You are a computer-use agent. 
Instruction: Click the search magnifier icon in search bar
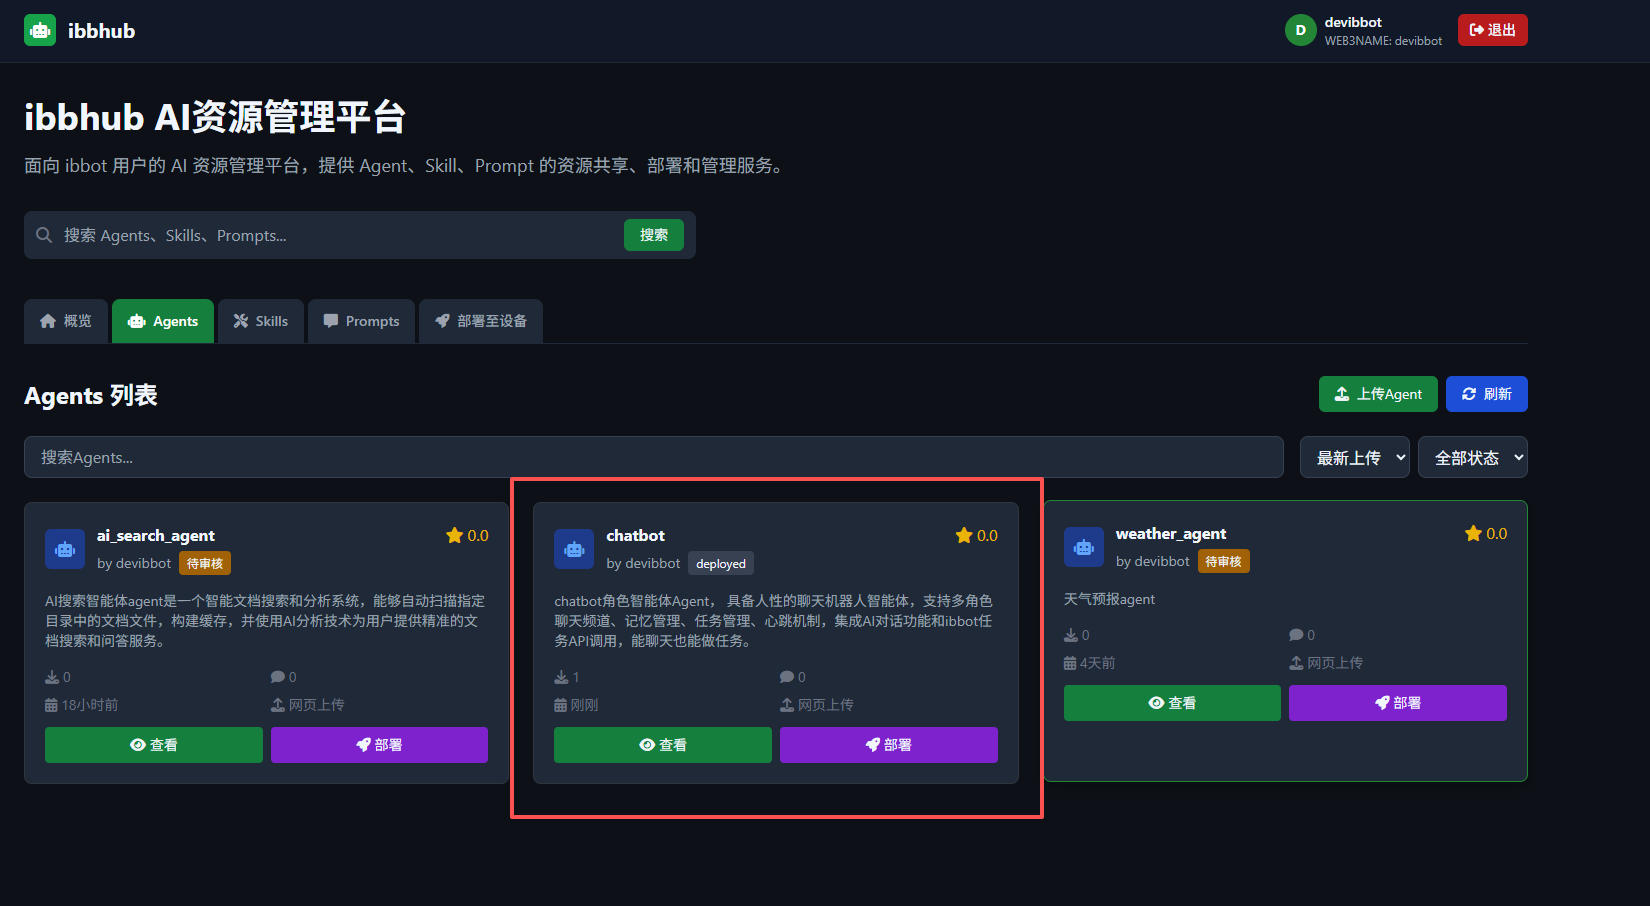pos(44,235)
